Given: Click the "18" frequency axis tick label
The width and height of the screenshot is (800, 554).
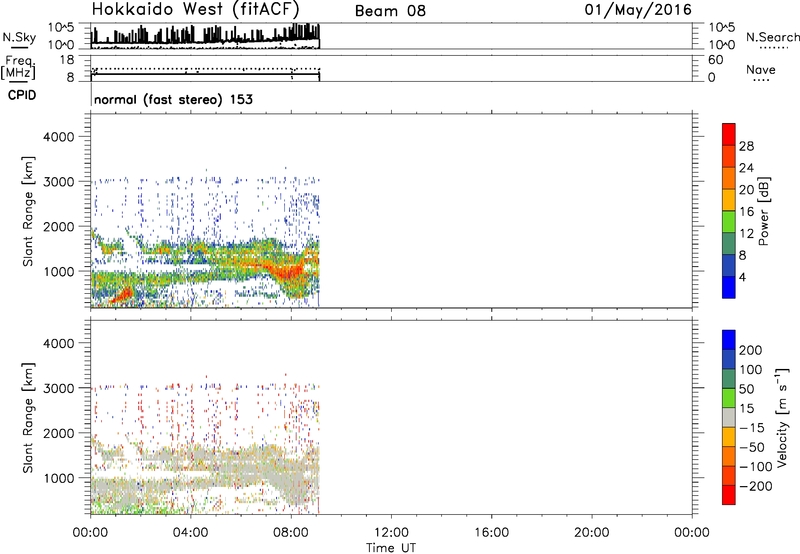Looking at the screenshot, I should (67, 60).
